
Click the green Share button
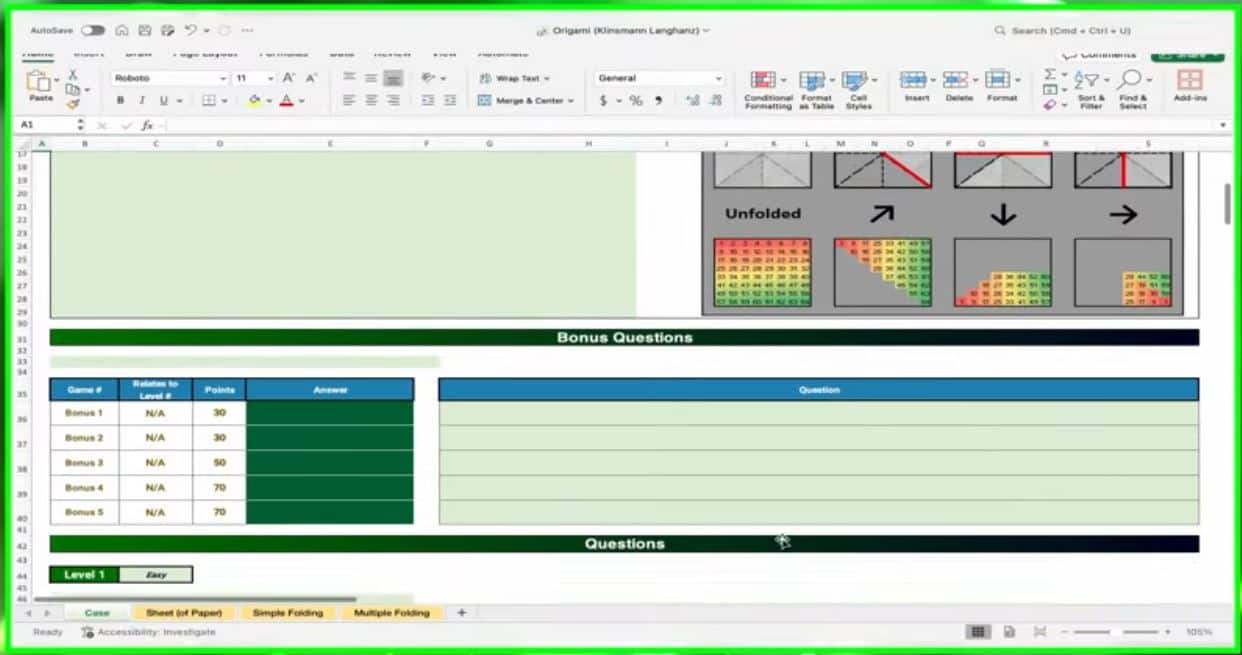coord(1187,56)
